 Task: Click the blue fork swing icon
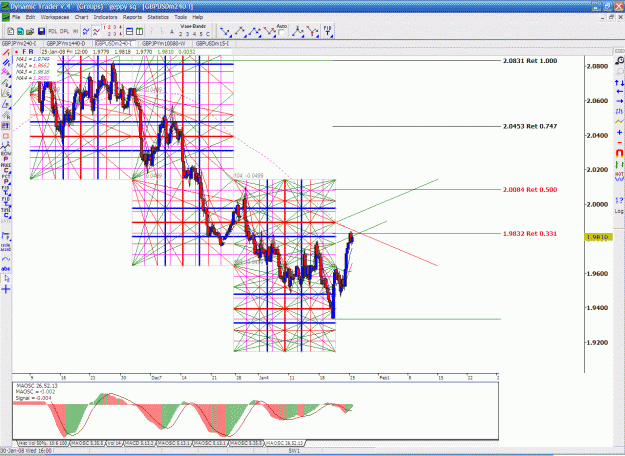(x=298, y=31)
